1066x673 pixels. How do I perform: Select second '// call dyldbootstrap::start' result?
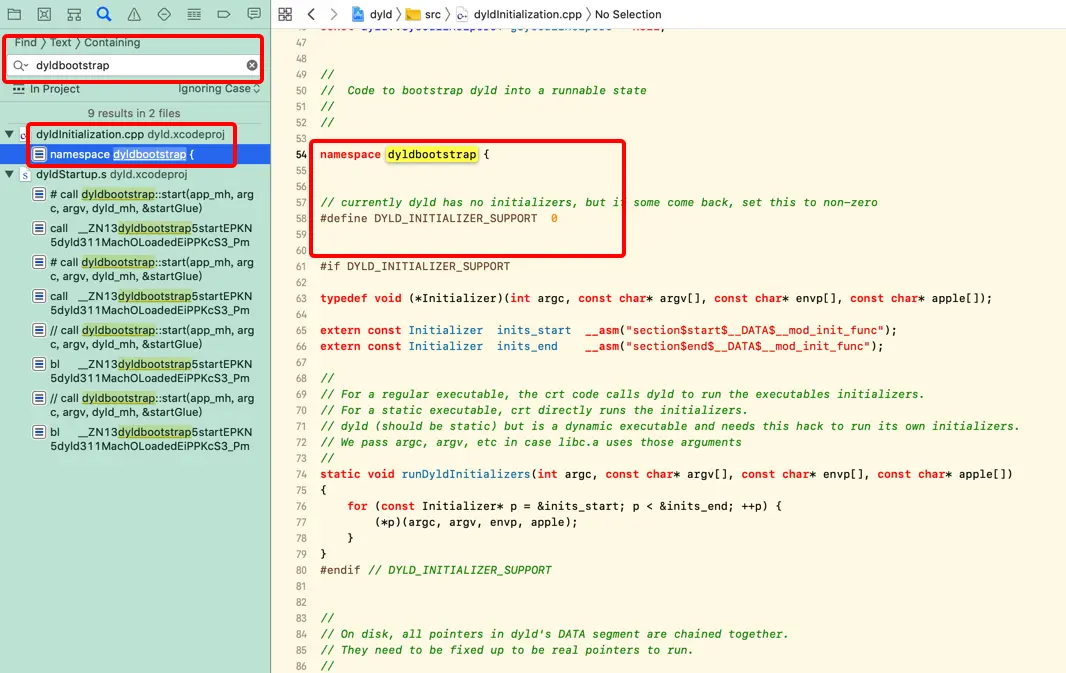pyautogui.click(x=152, y=405)
